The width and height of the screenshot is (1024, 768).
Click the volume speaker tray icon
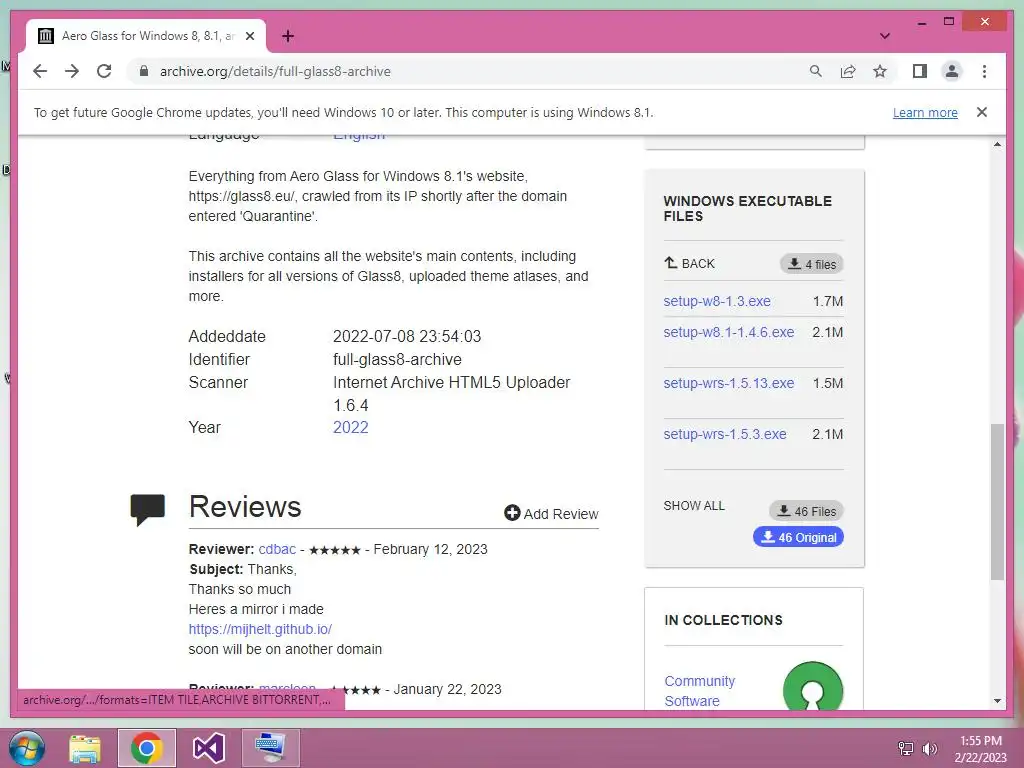coord(930,748)
